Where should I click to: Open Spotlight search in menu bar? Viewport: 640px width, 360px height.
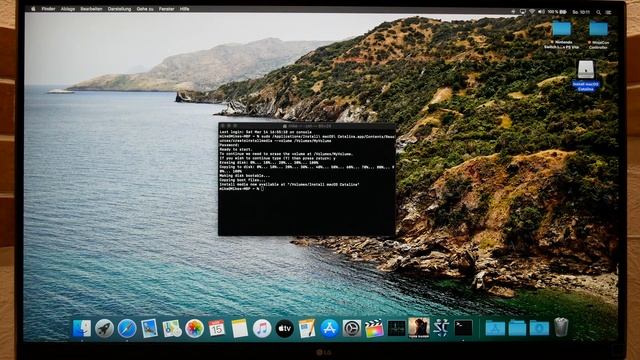(x=598, y=12)
